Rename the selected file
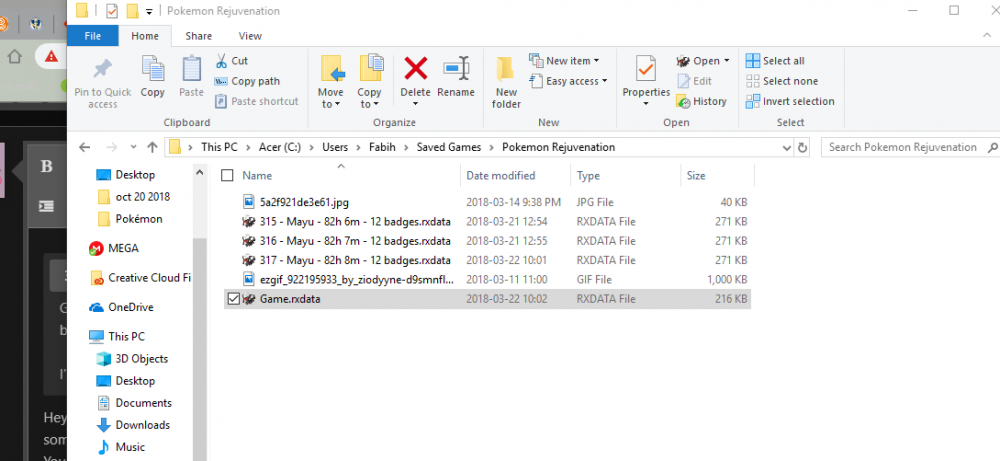 click(x=455, y=77)
